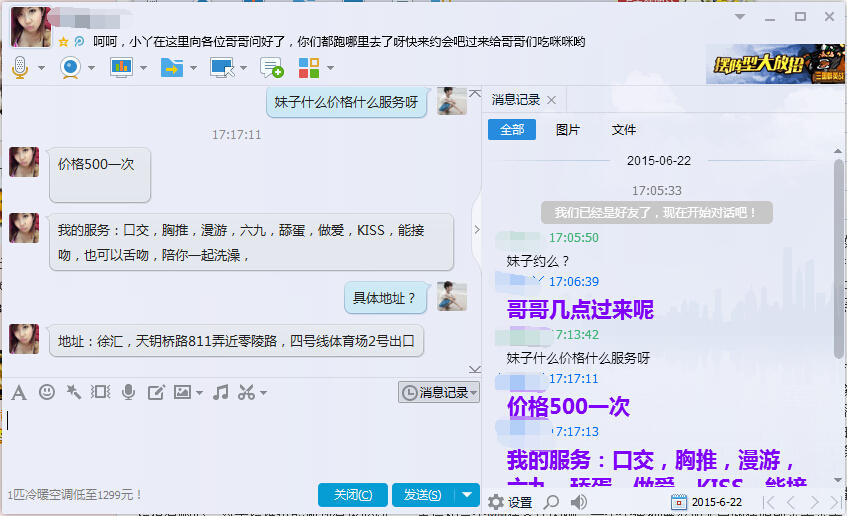Insert a picture with image icon
Screen dimensions: 847x516
click(183, 392)
